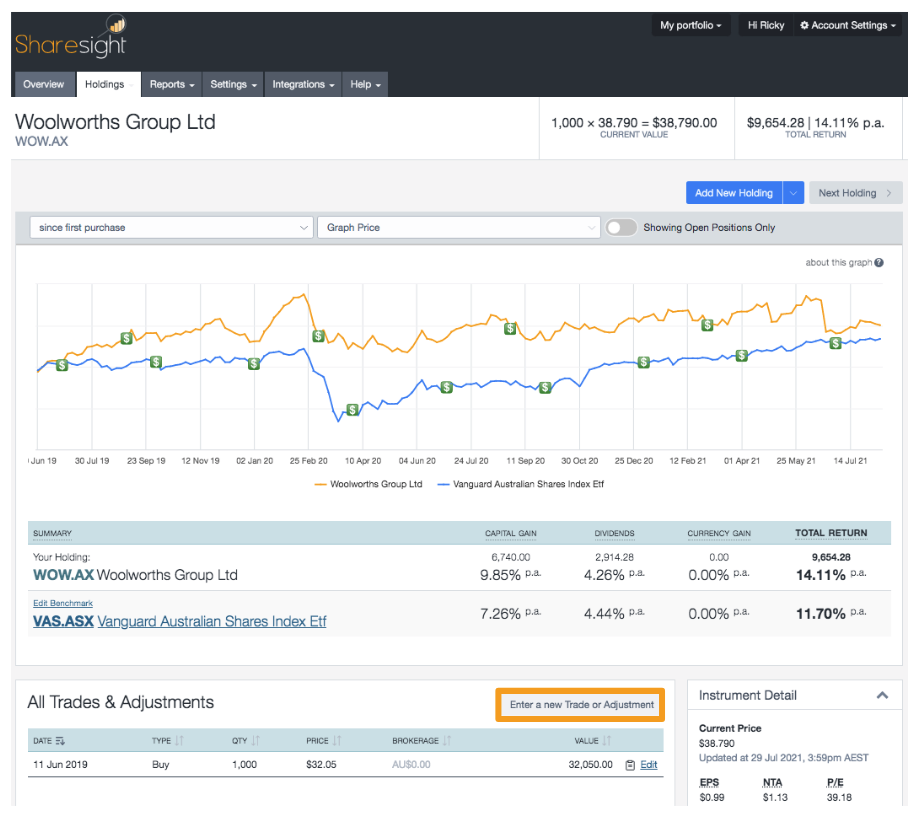Click the NTA label in Instrument Detail
This screenshot has height=823, width=912.
pos(772,782)
